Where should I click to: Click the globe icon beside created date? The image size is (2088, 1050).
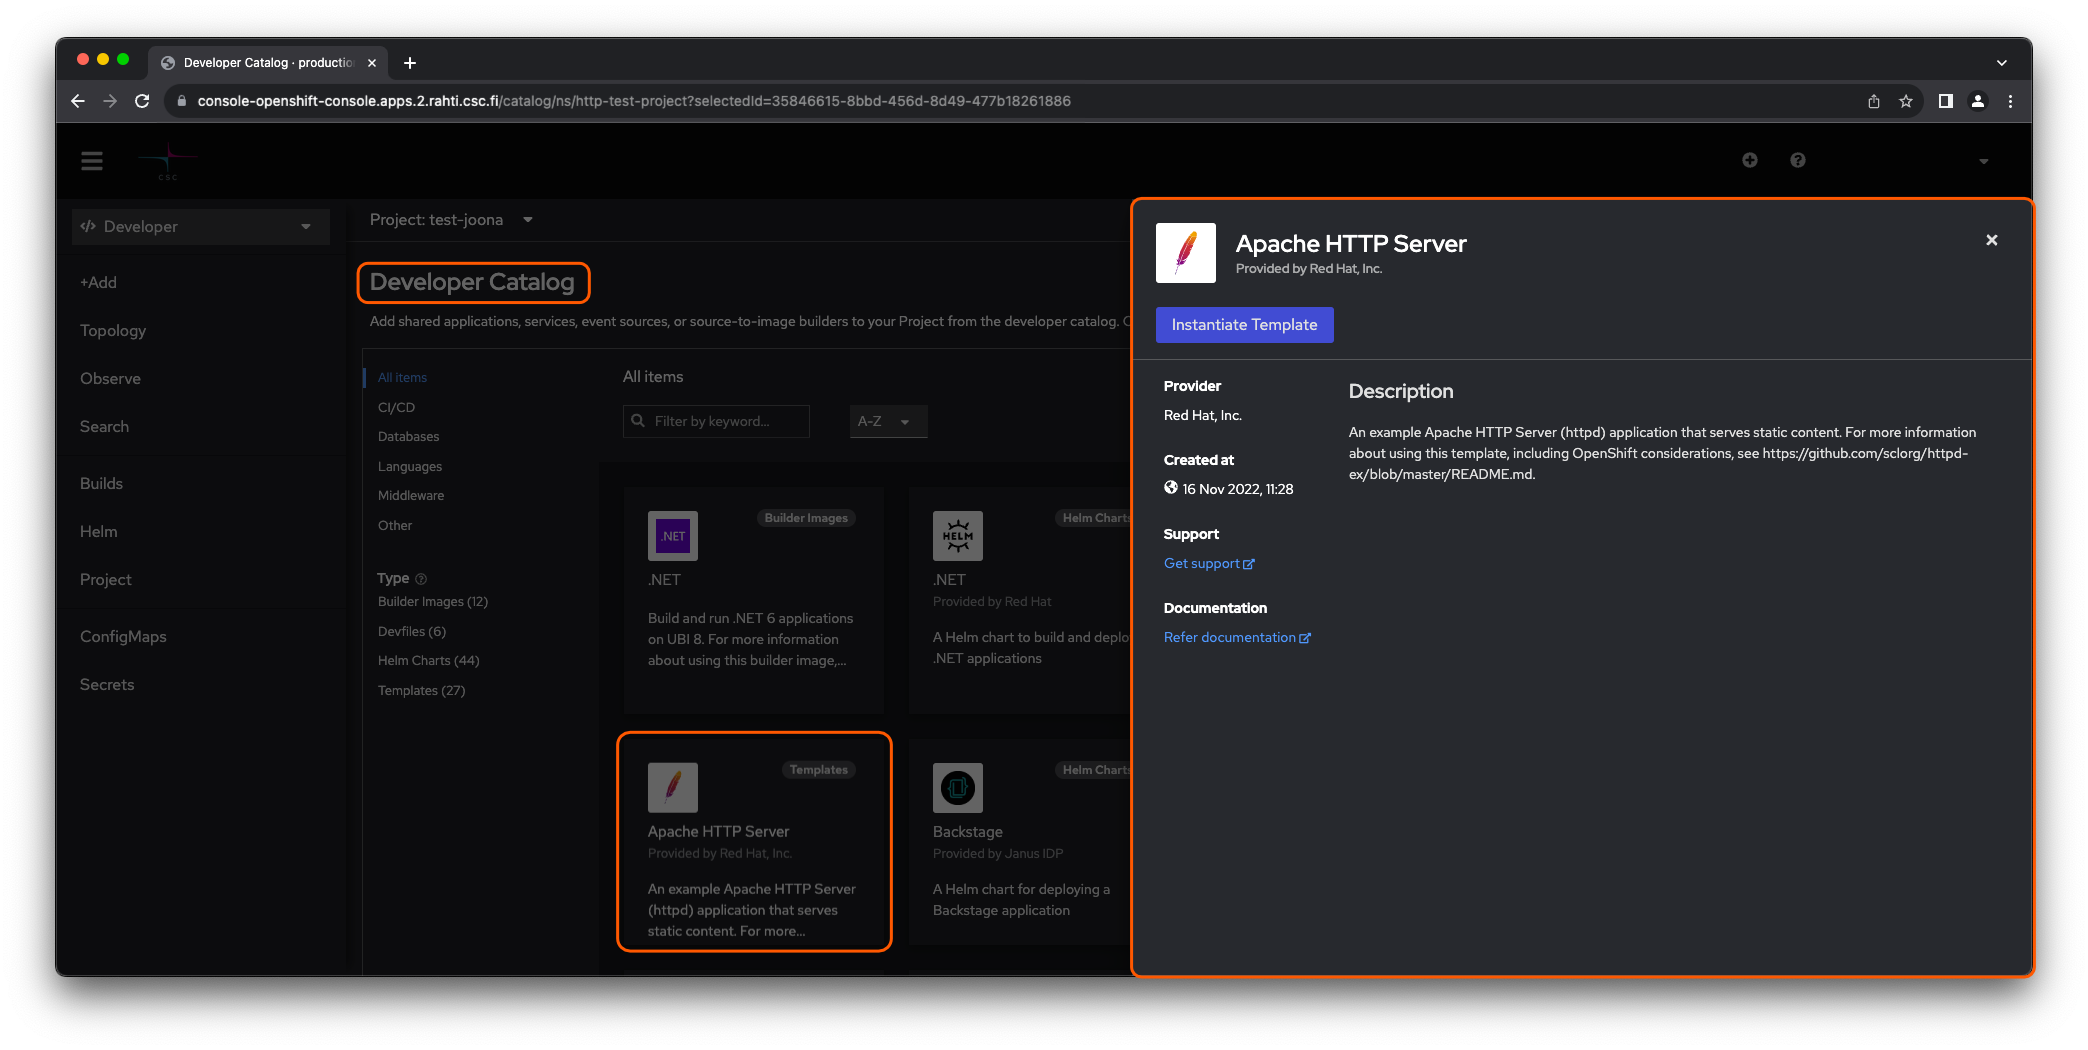pyautogui.click(x=1171, y=488)
